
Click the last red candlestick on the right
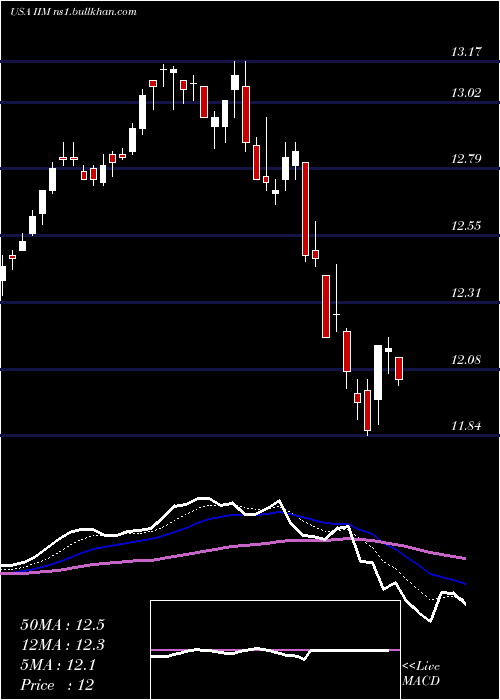(399, 369)
